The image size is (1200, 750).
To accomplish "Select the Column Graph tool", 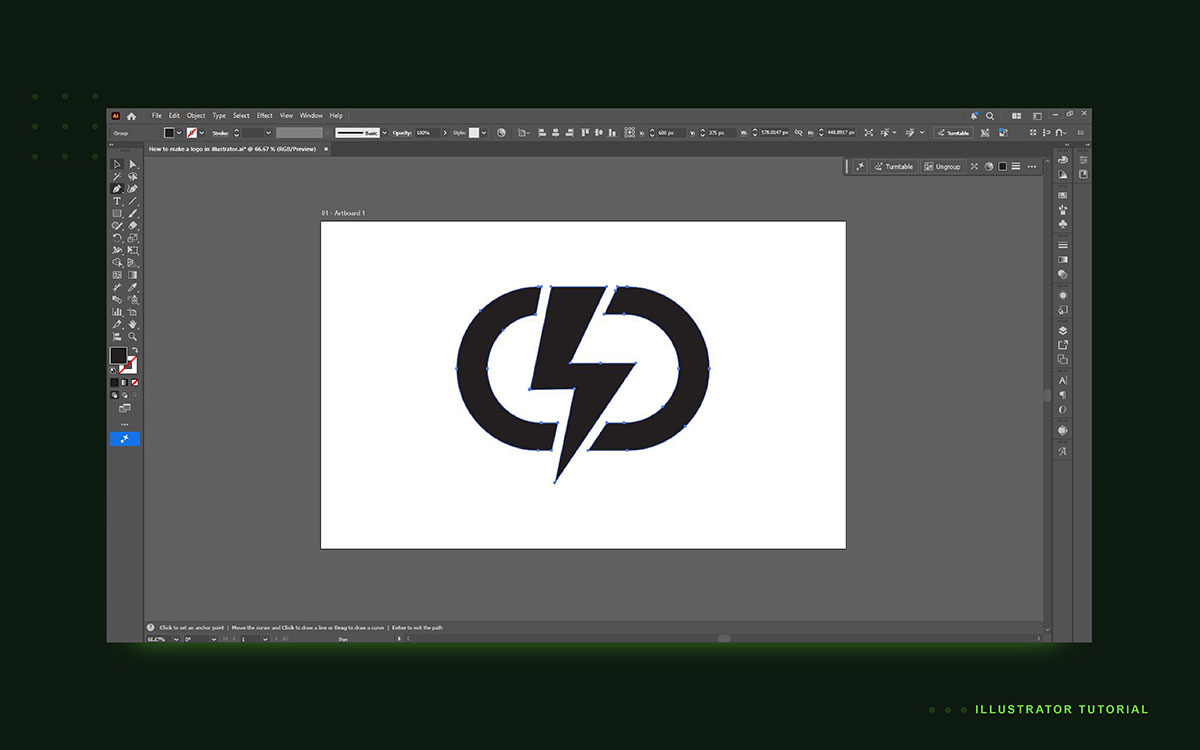I will point(117,312).
